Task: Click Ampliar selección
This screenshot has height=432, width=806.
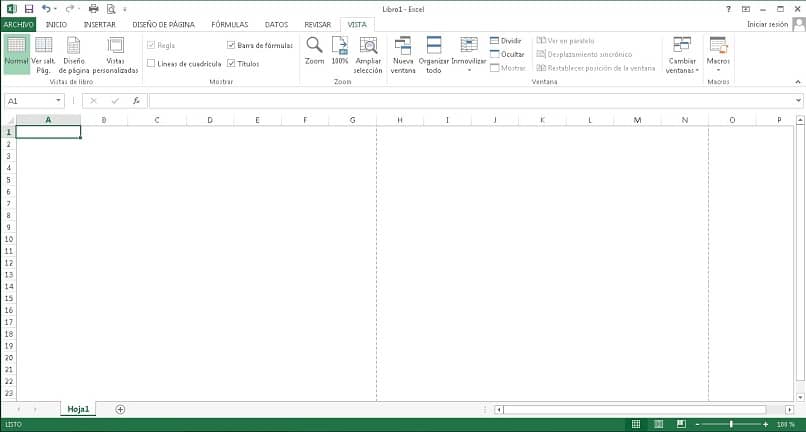Action: (x=368, y=55)
